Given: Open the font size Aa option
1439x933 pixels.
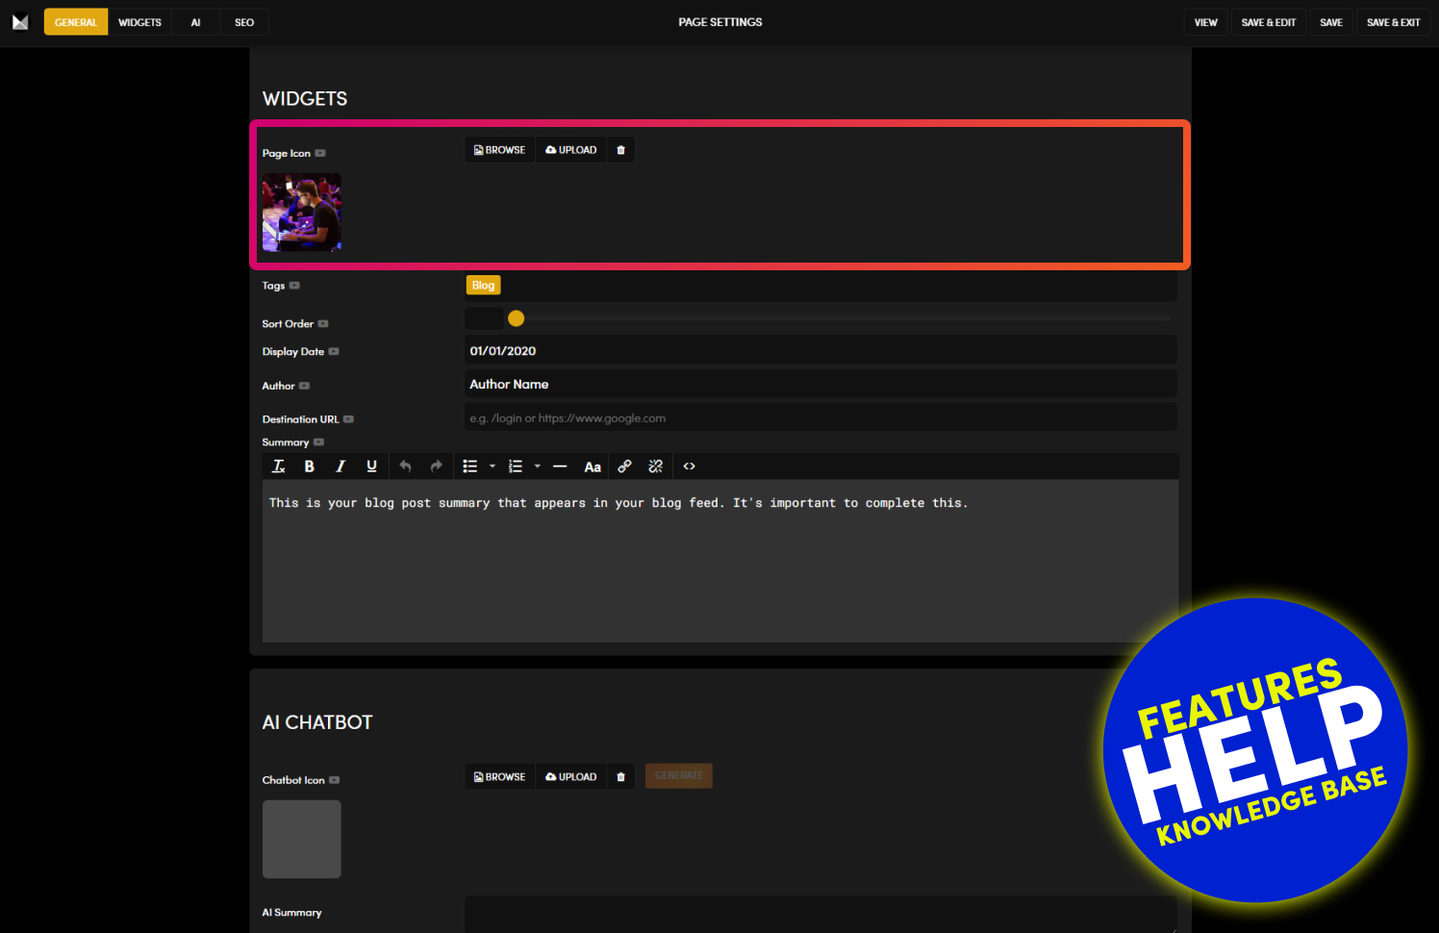Looking at the screenshot, I should coord(592,466).
